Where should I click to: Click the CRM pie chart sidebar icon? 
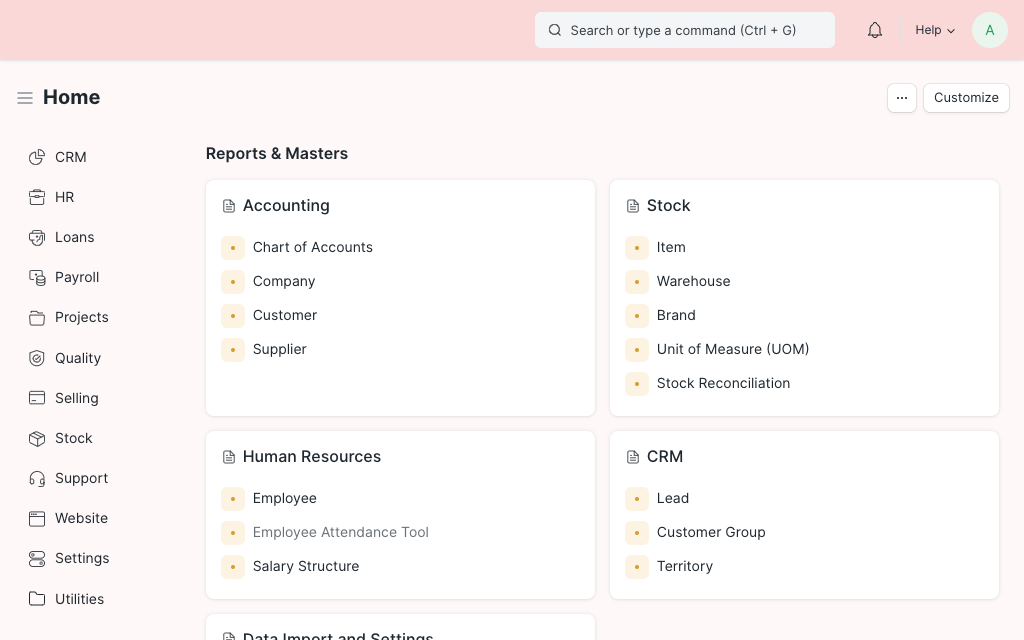point(37,157)
